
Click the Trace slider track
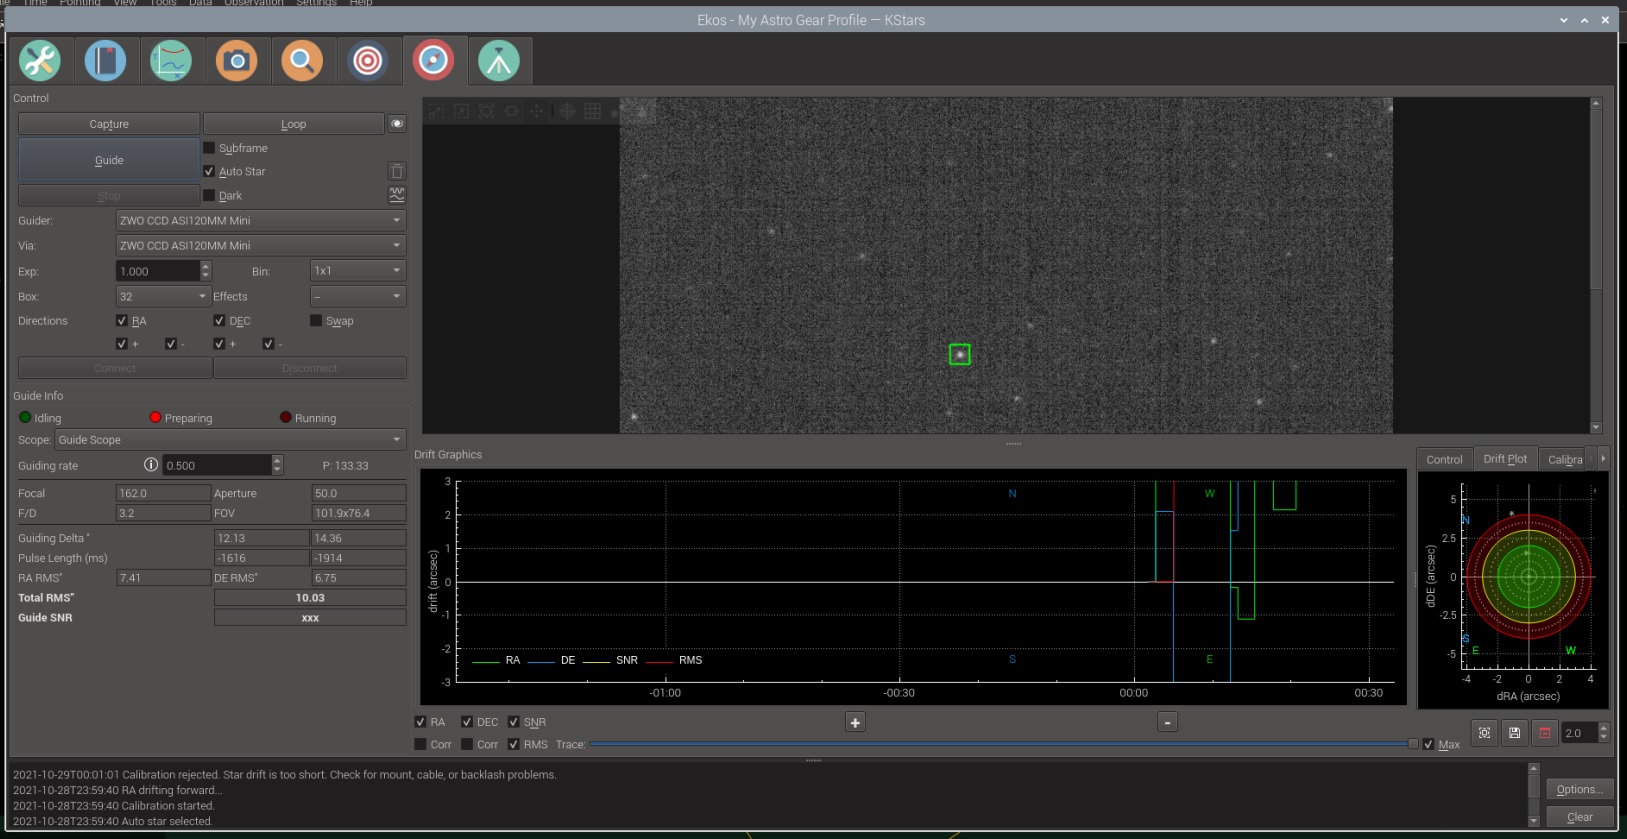[x=1000, y=744]
